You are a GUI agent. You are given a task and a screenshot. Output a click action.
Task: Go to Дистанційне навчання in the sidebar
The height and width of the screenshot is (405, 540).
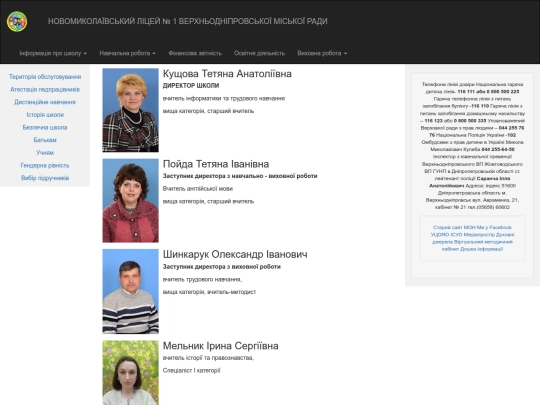click(x=45, y=102)
